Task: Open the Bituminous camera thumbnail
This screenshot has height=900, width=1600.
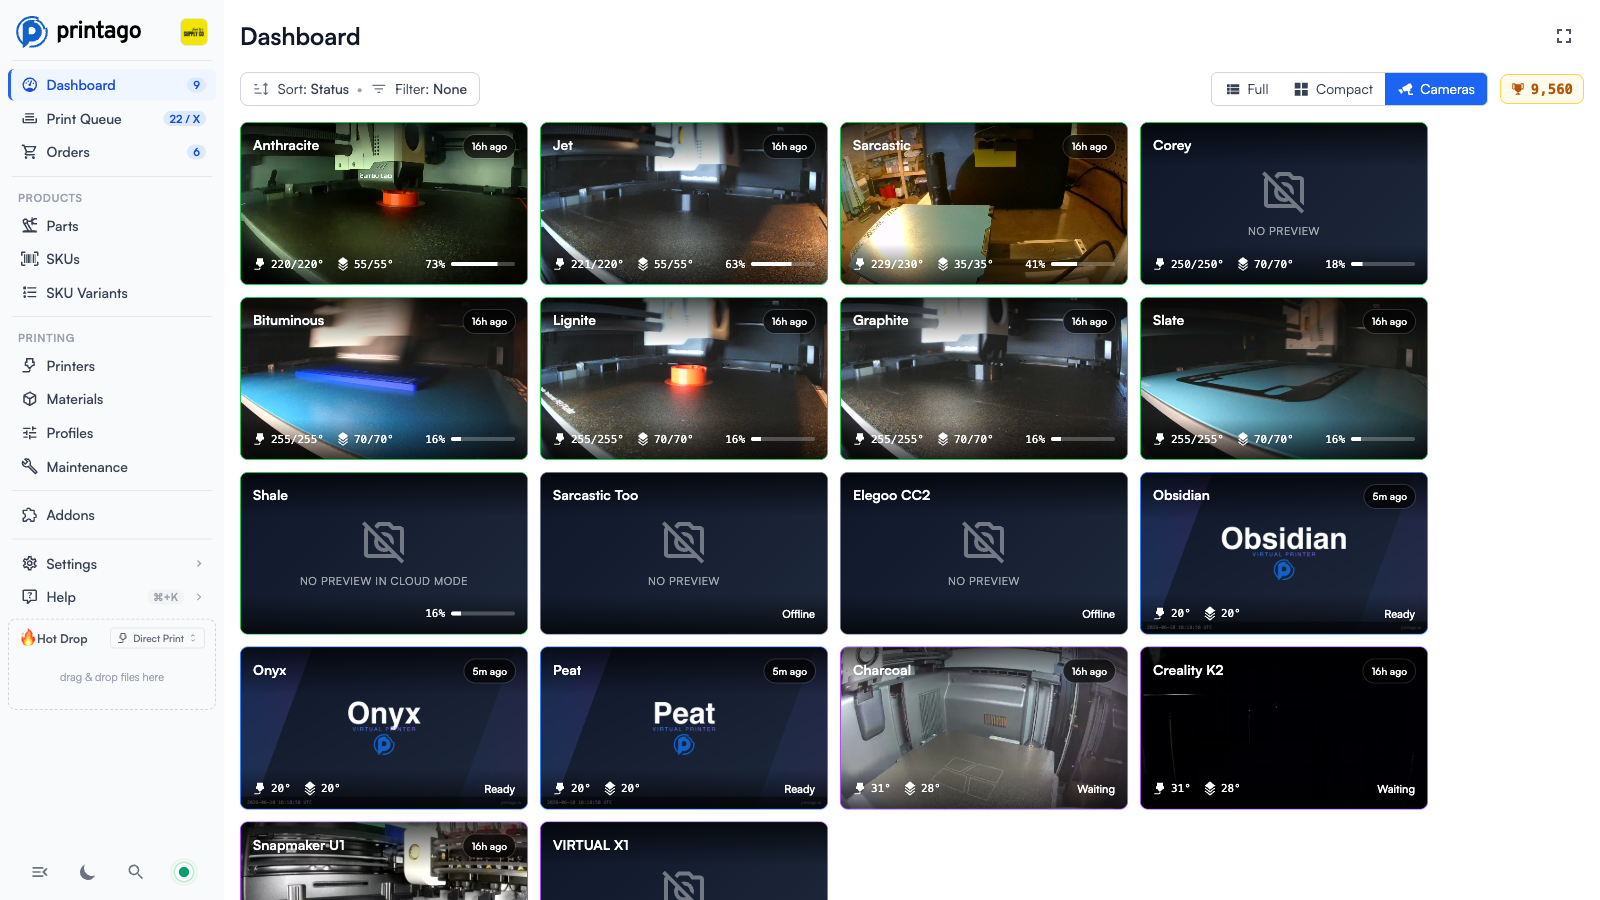Action: click(x=384, y=379)
